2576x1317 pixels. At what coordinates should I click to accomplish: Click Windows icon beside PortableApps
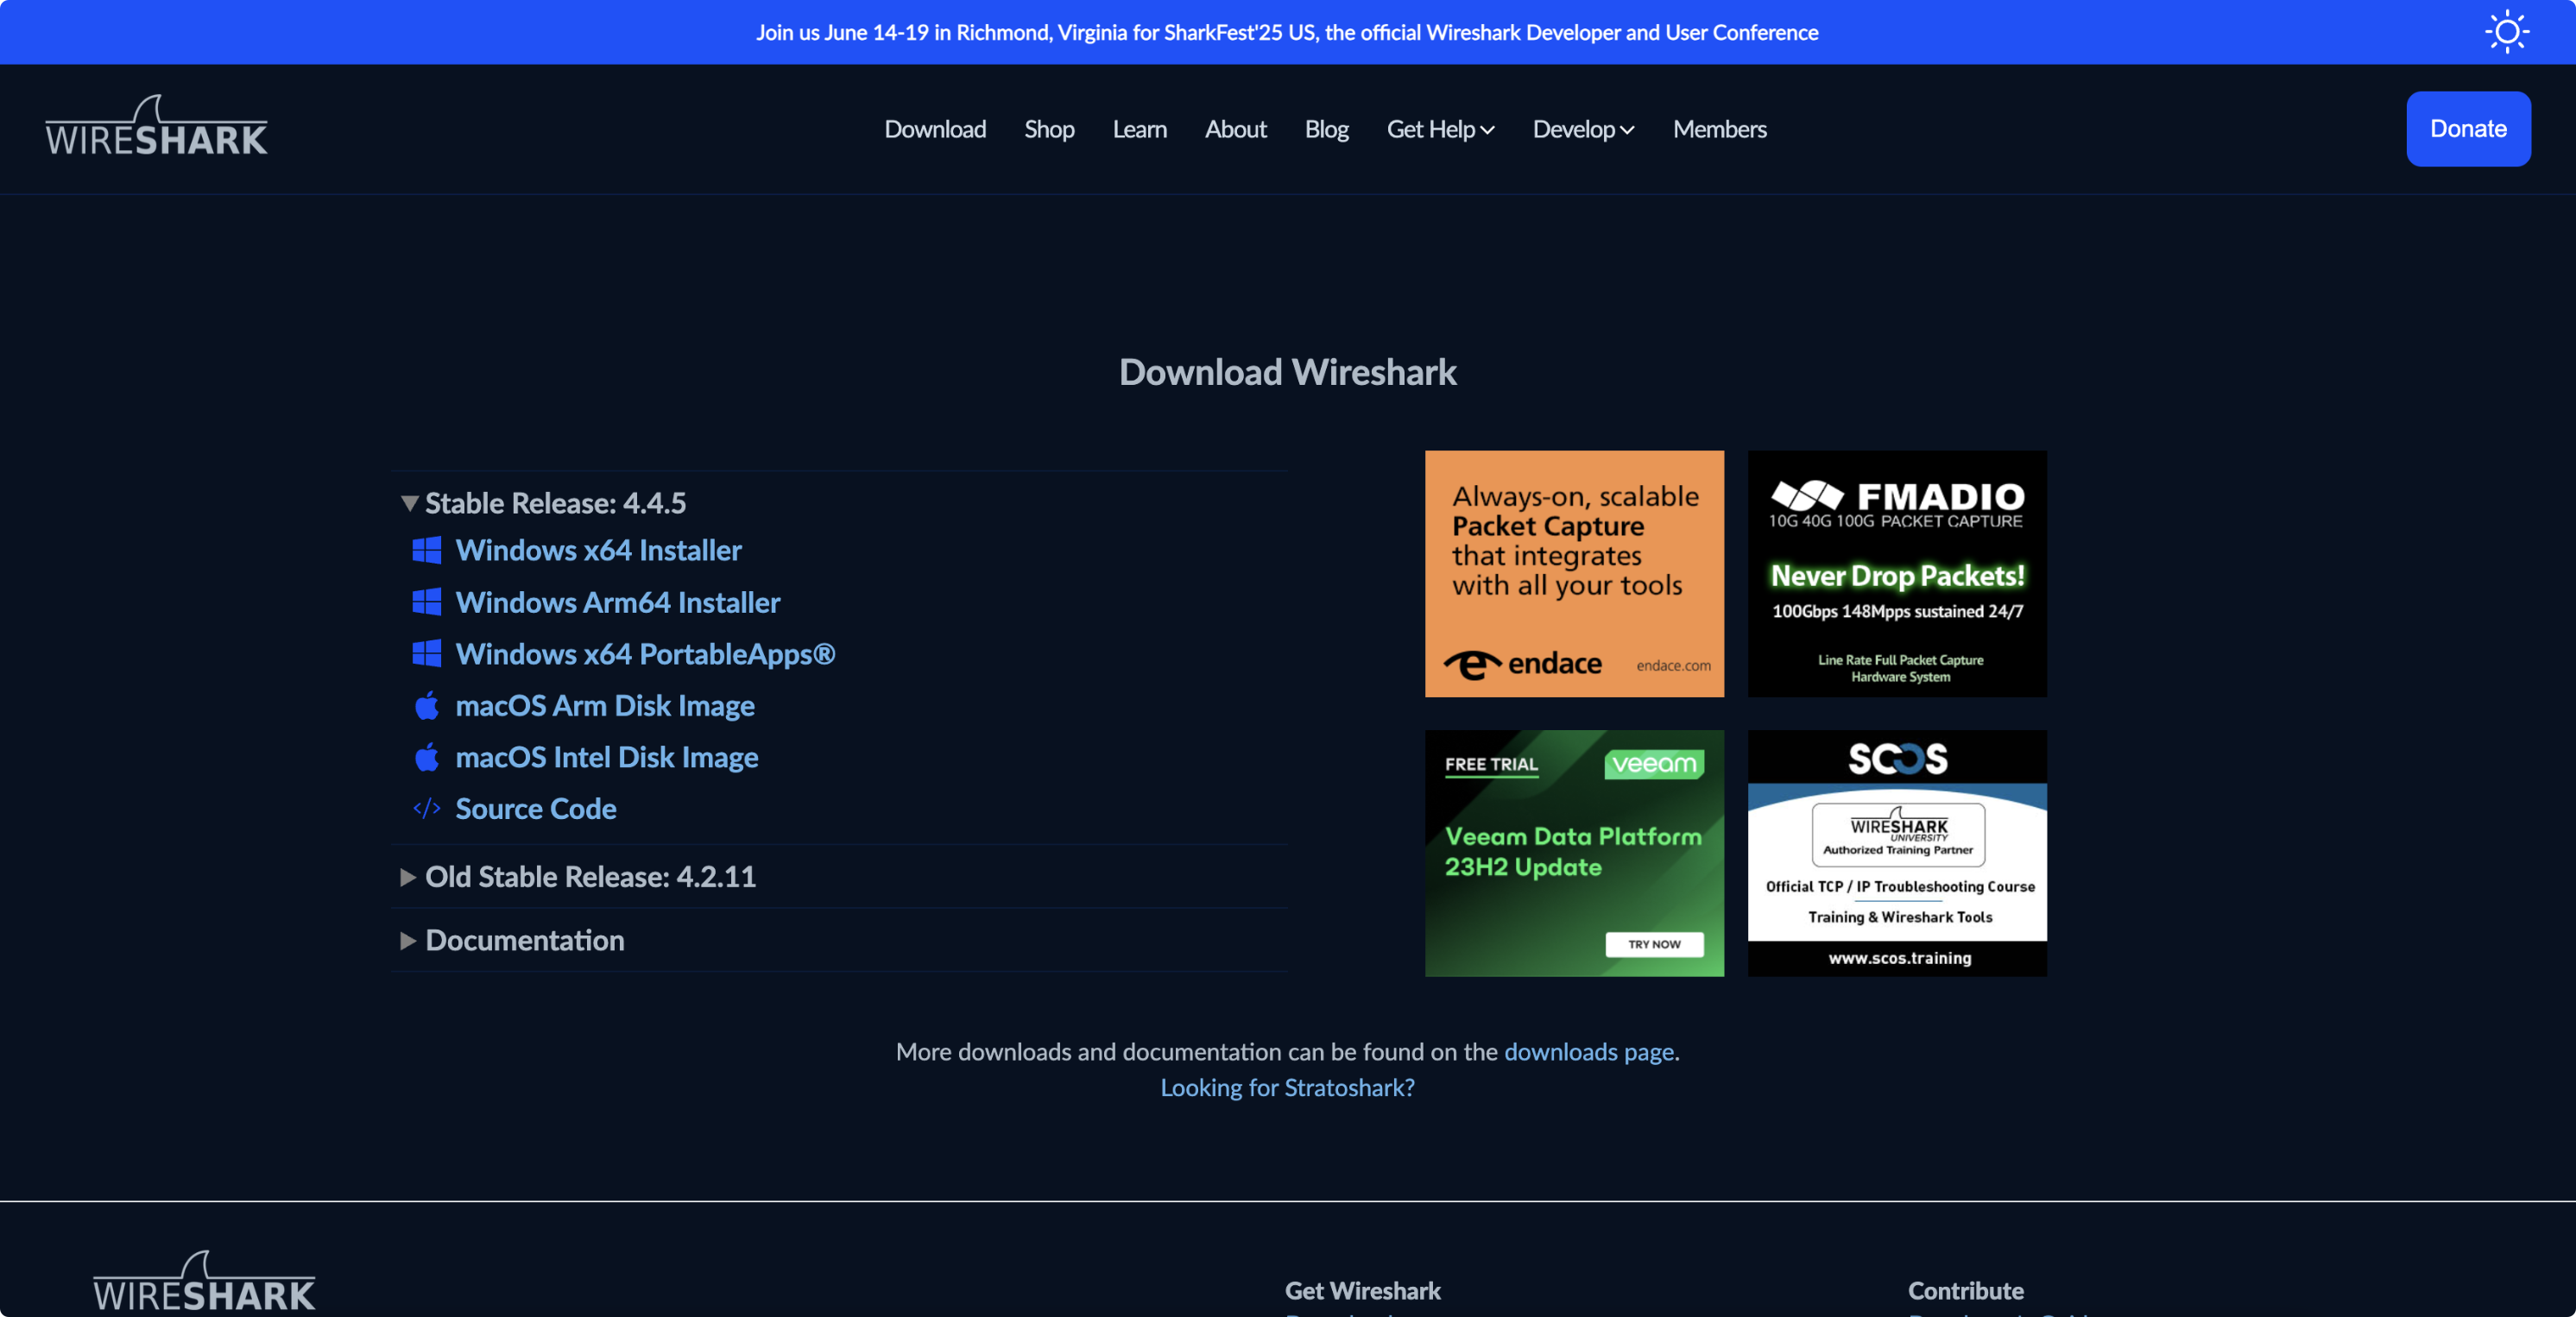[x=427, y=653]
